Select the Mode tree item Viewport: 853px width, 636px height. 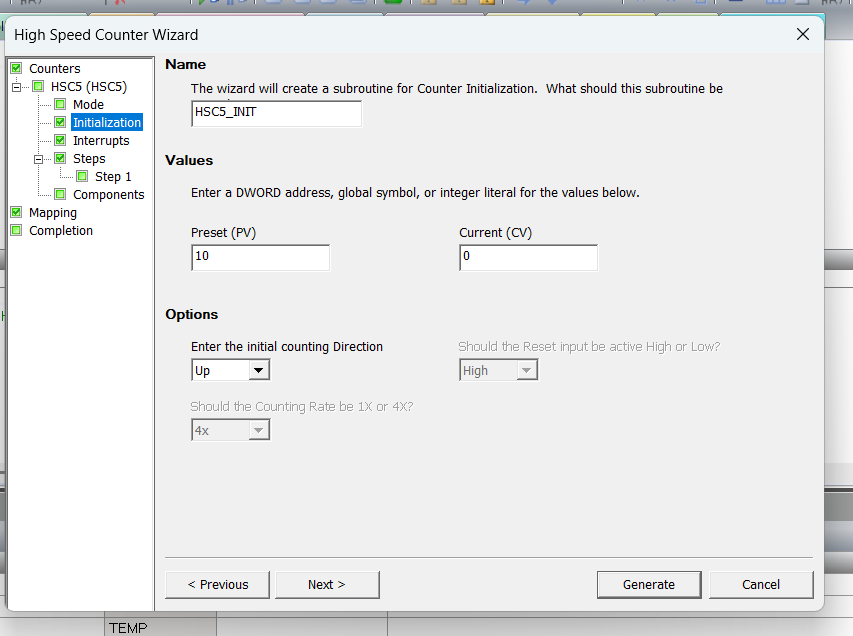[x=88, y=104]
